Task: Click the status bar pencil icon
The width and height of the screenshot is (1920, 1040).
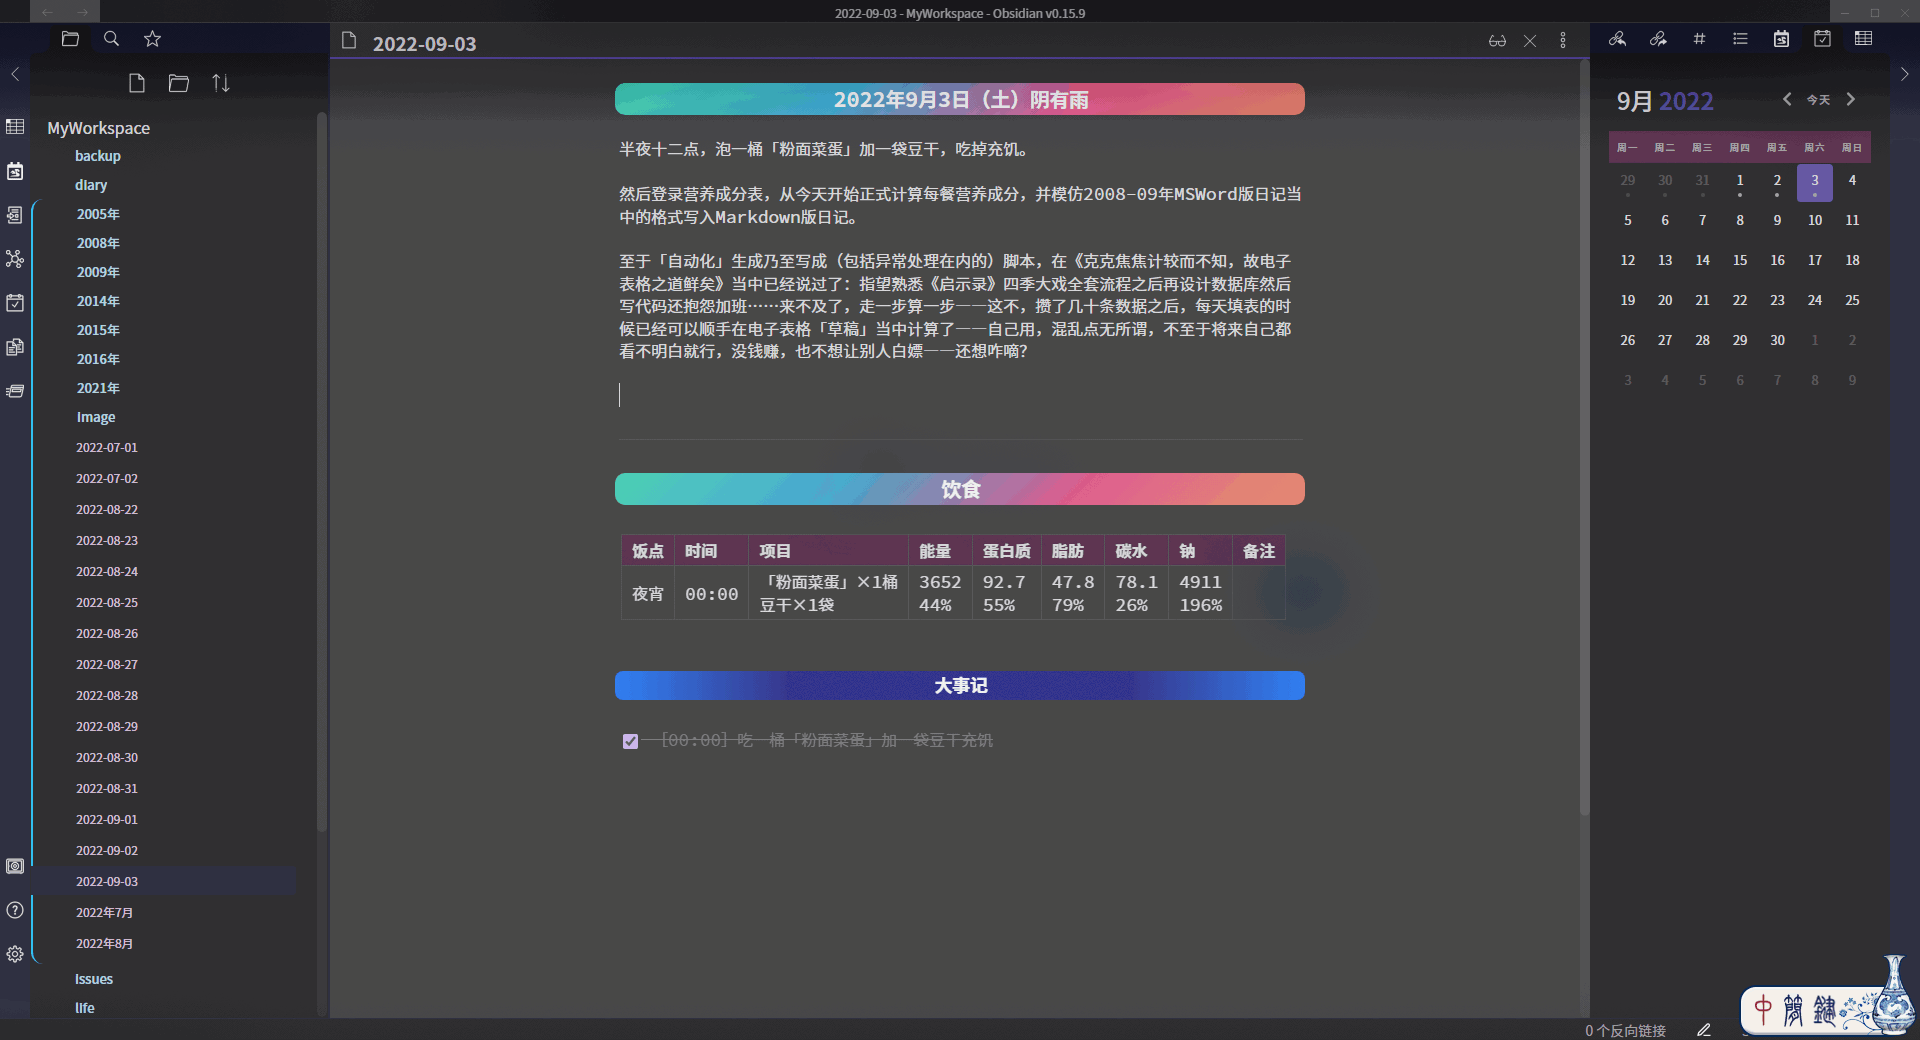Action: (x=1704, y=1030)
